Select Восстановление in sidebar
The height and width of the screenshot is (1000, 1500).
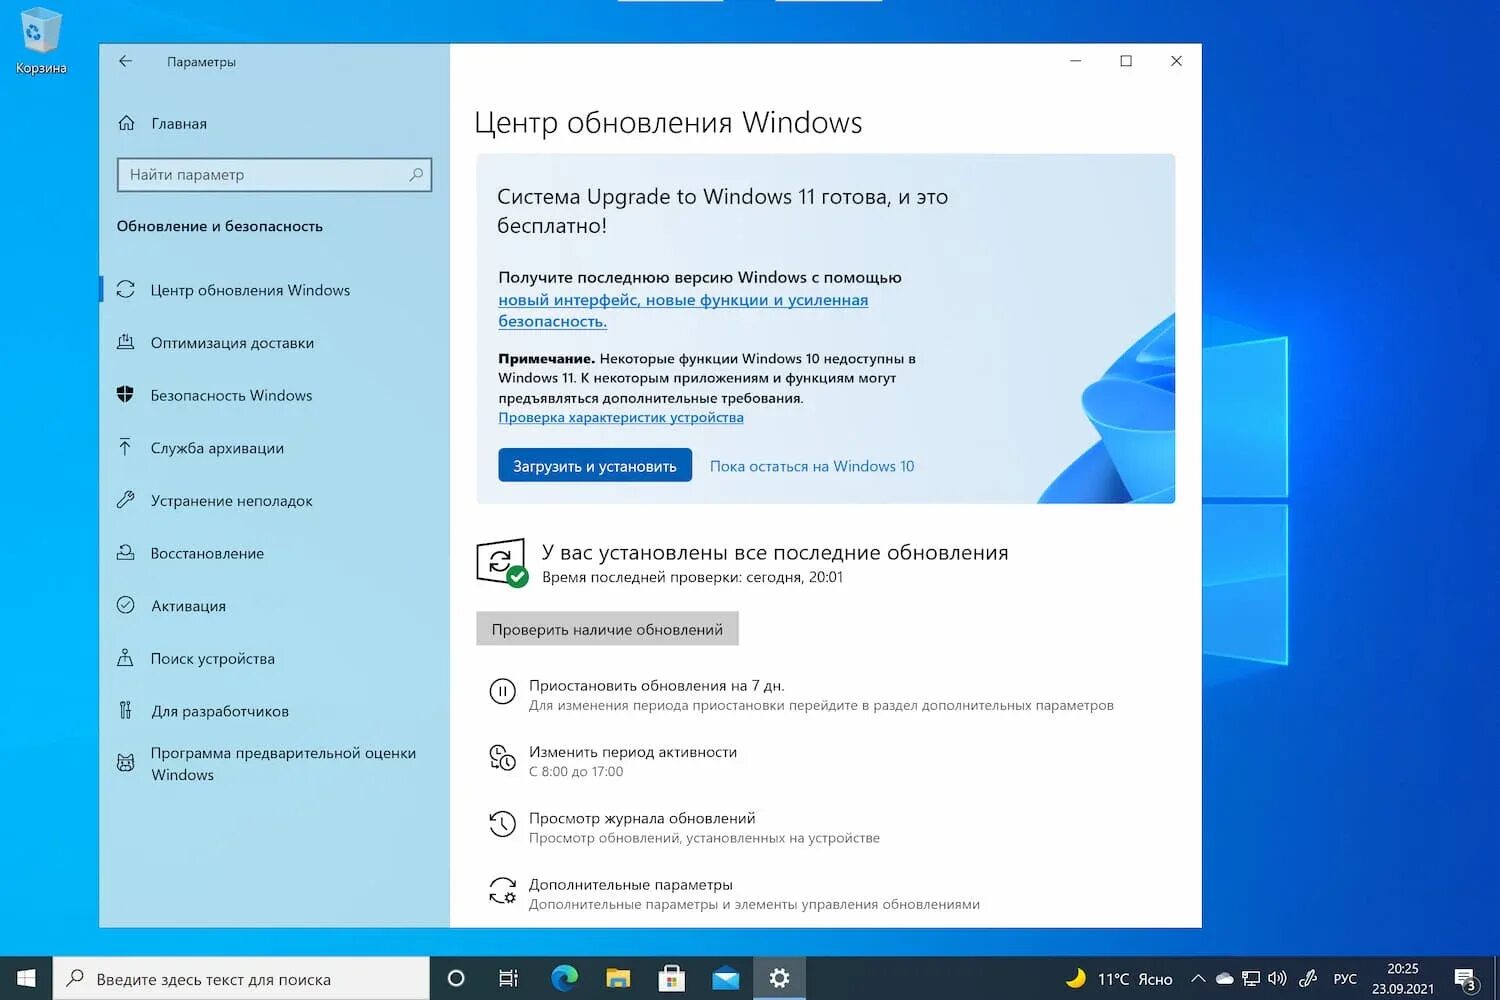click(x=274, y=553)
